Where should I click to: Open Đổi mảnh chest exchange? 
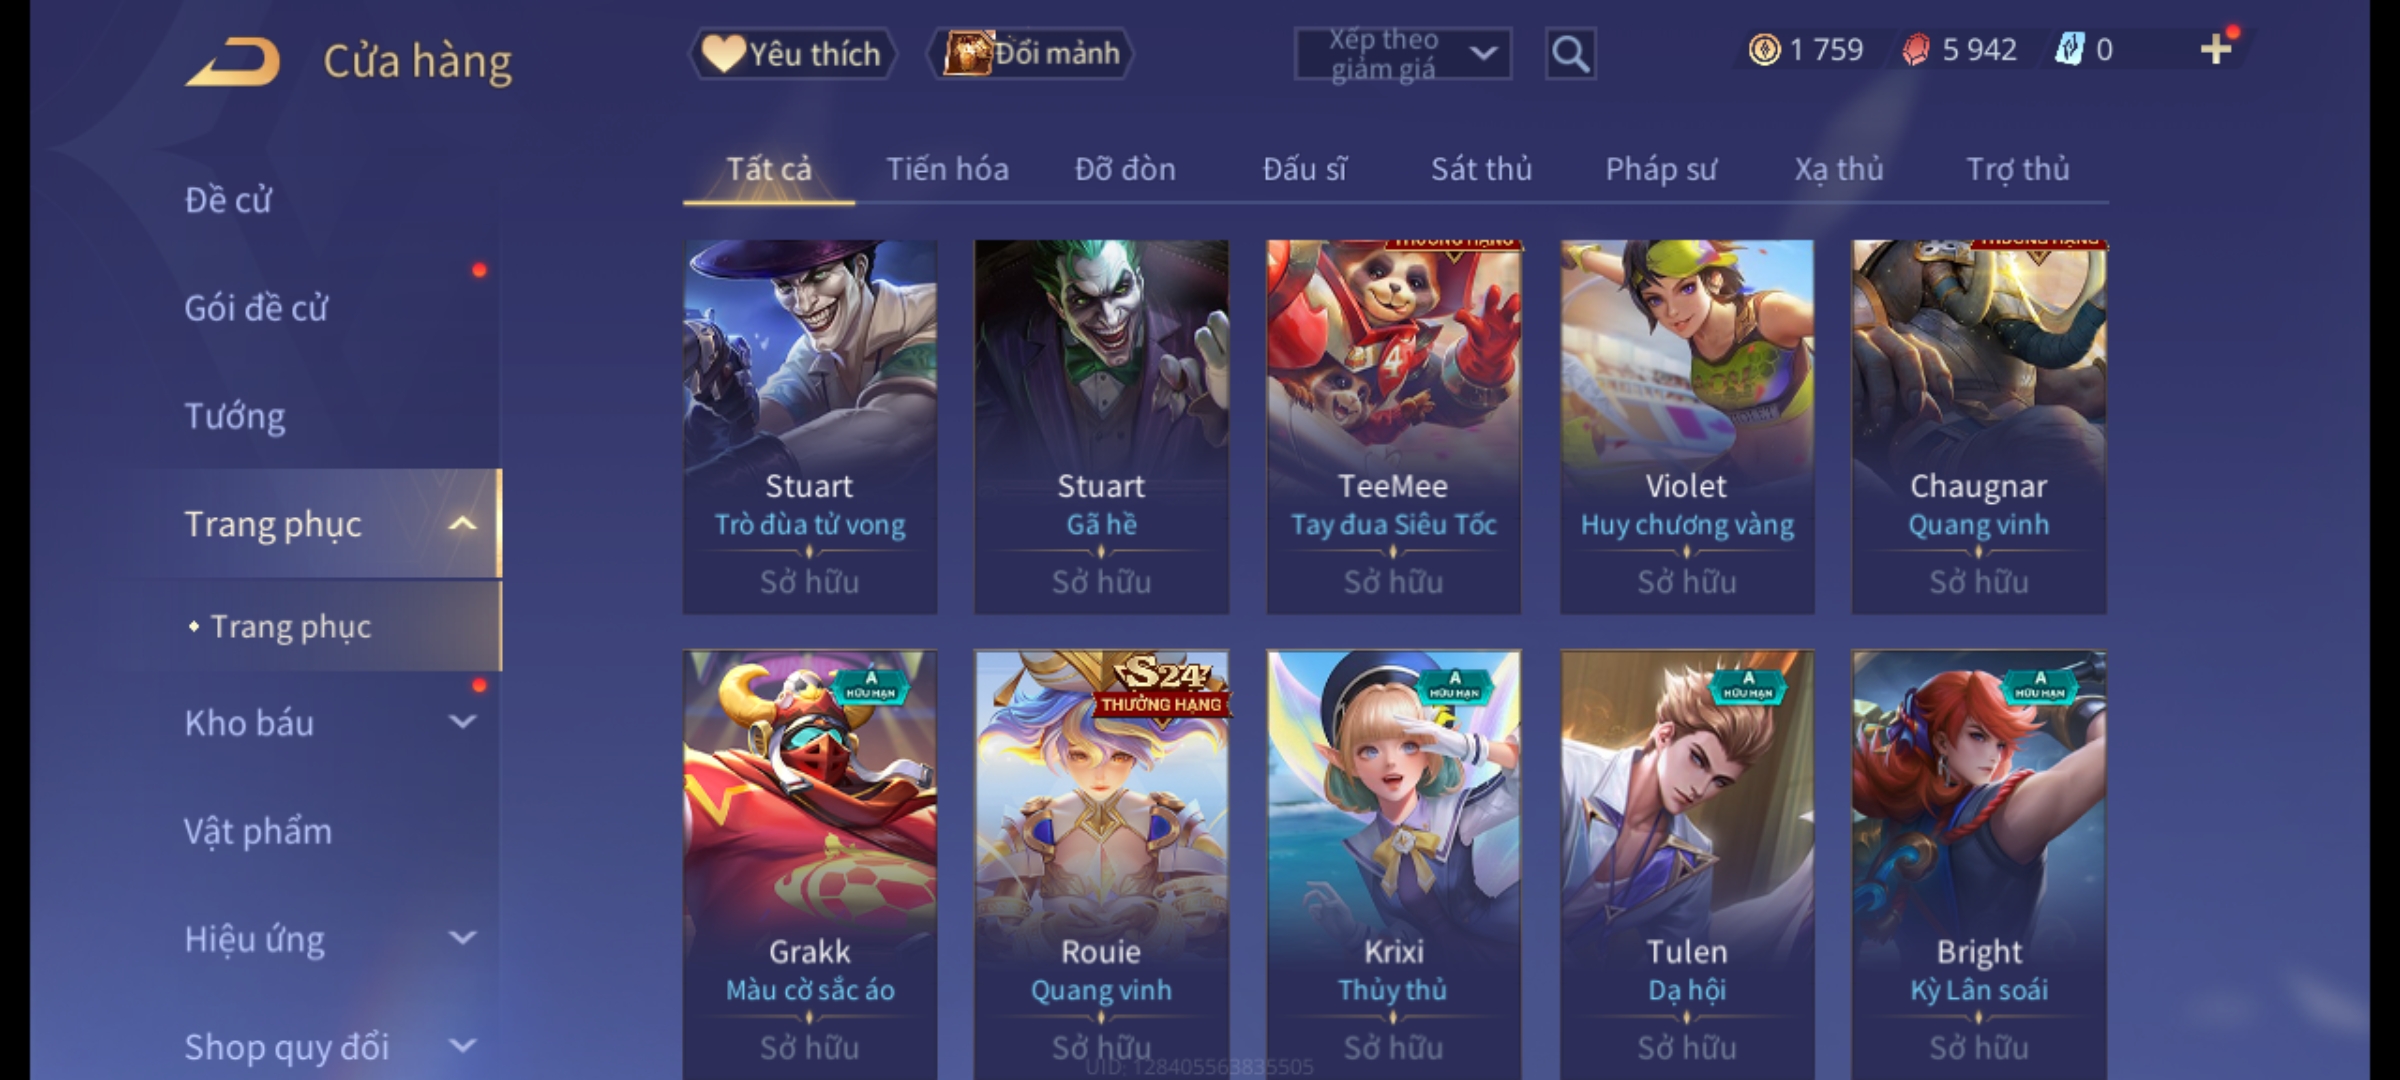(x=1031, y=53)
